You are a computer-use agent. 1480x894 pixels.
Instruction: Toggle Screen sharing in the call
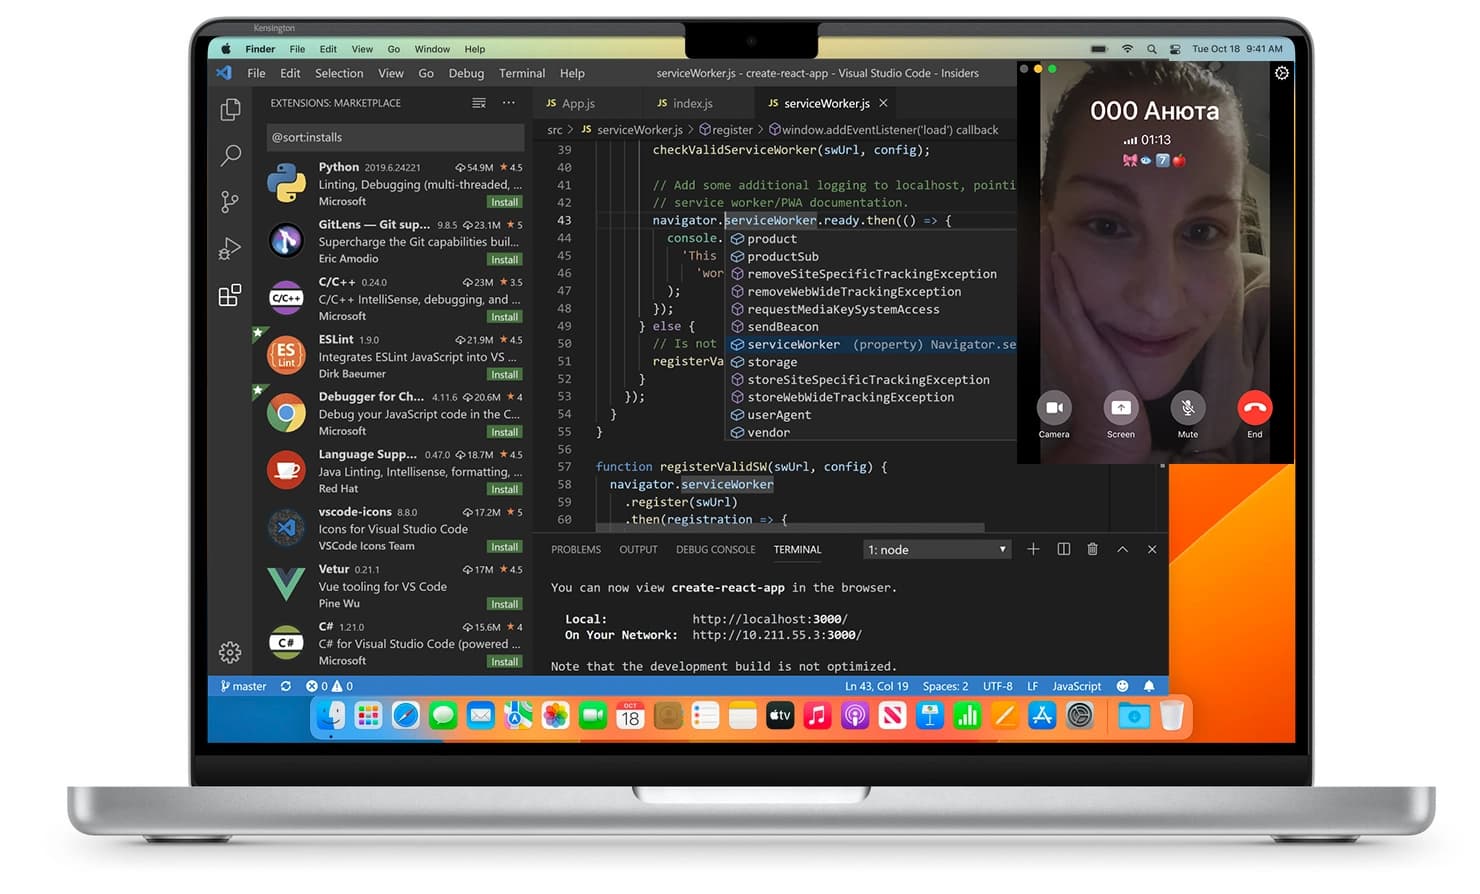(1120, 408)
